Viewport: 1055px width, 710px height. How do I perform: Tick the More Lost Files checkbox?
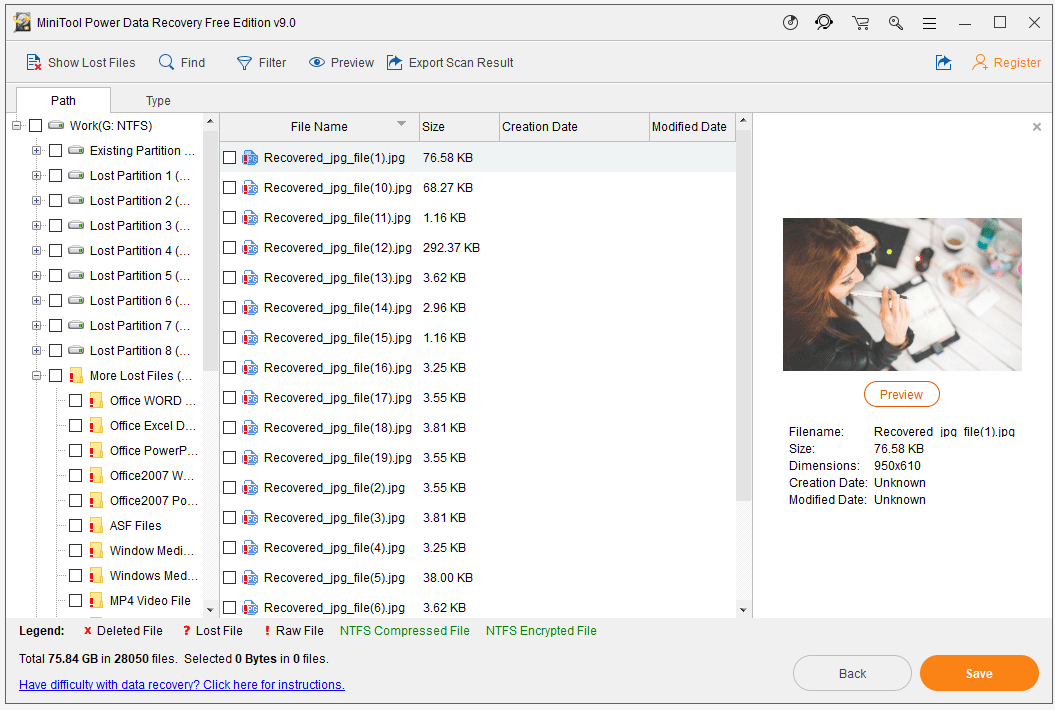click(56, 376)
